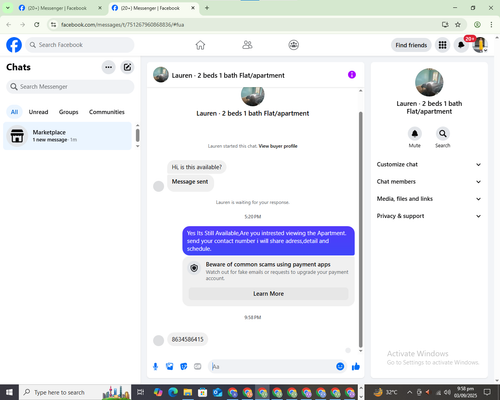The width and height of the screenshot is (500, 400).
Task: Expand Media, files and links section
Action: point(429,199)
